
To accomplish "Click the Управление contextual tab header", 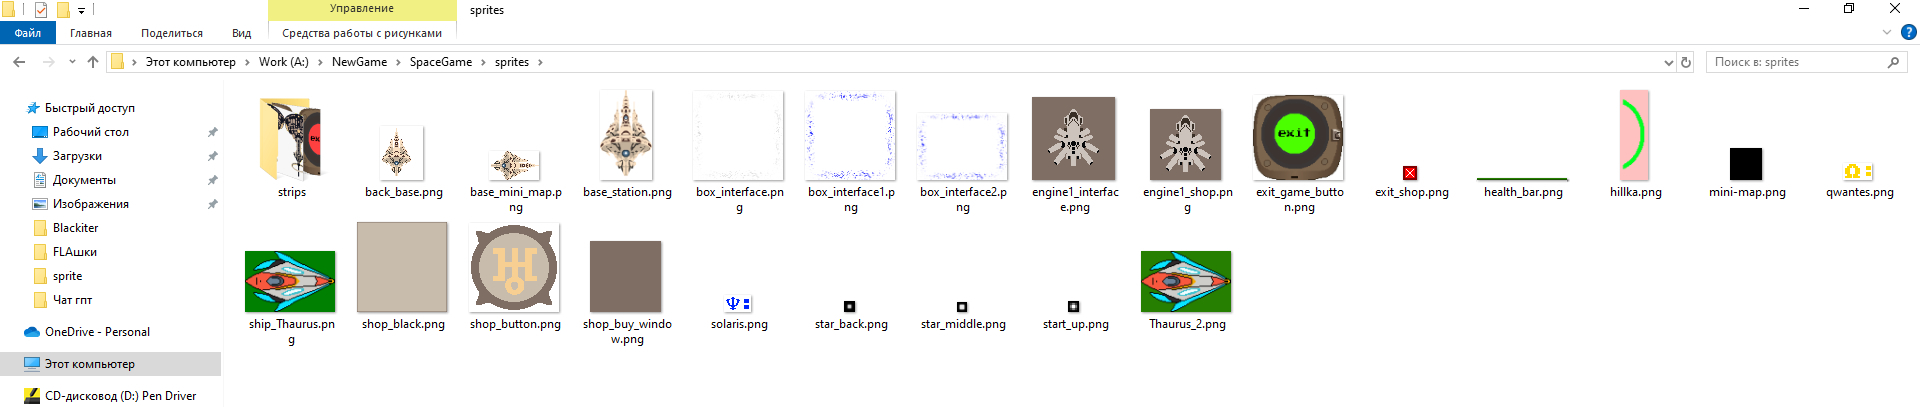I will pyautogui.click(x=362, y=9).
